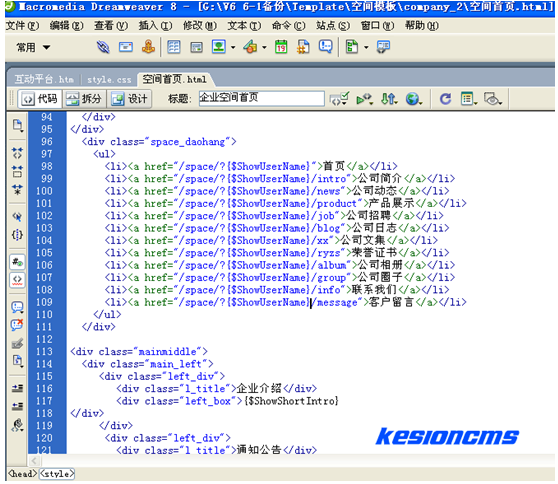
Task: Open the validate markup dropdown
Action: [x=339, y=99]
